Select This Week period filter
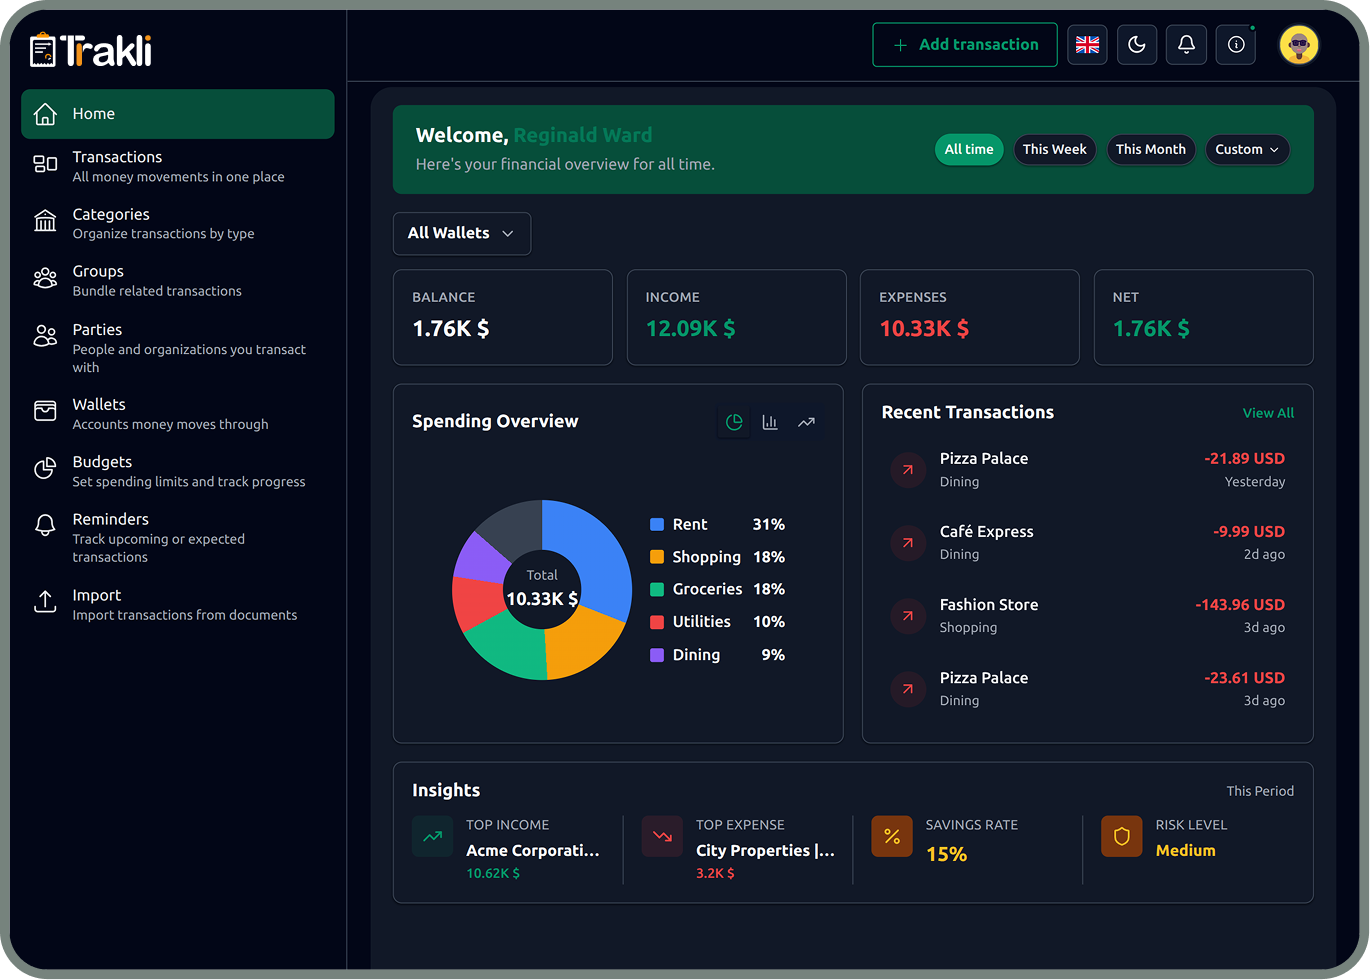The height and width of the screenshot is (980, 1370). [x=1054, y=149]
